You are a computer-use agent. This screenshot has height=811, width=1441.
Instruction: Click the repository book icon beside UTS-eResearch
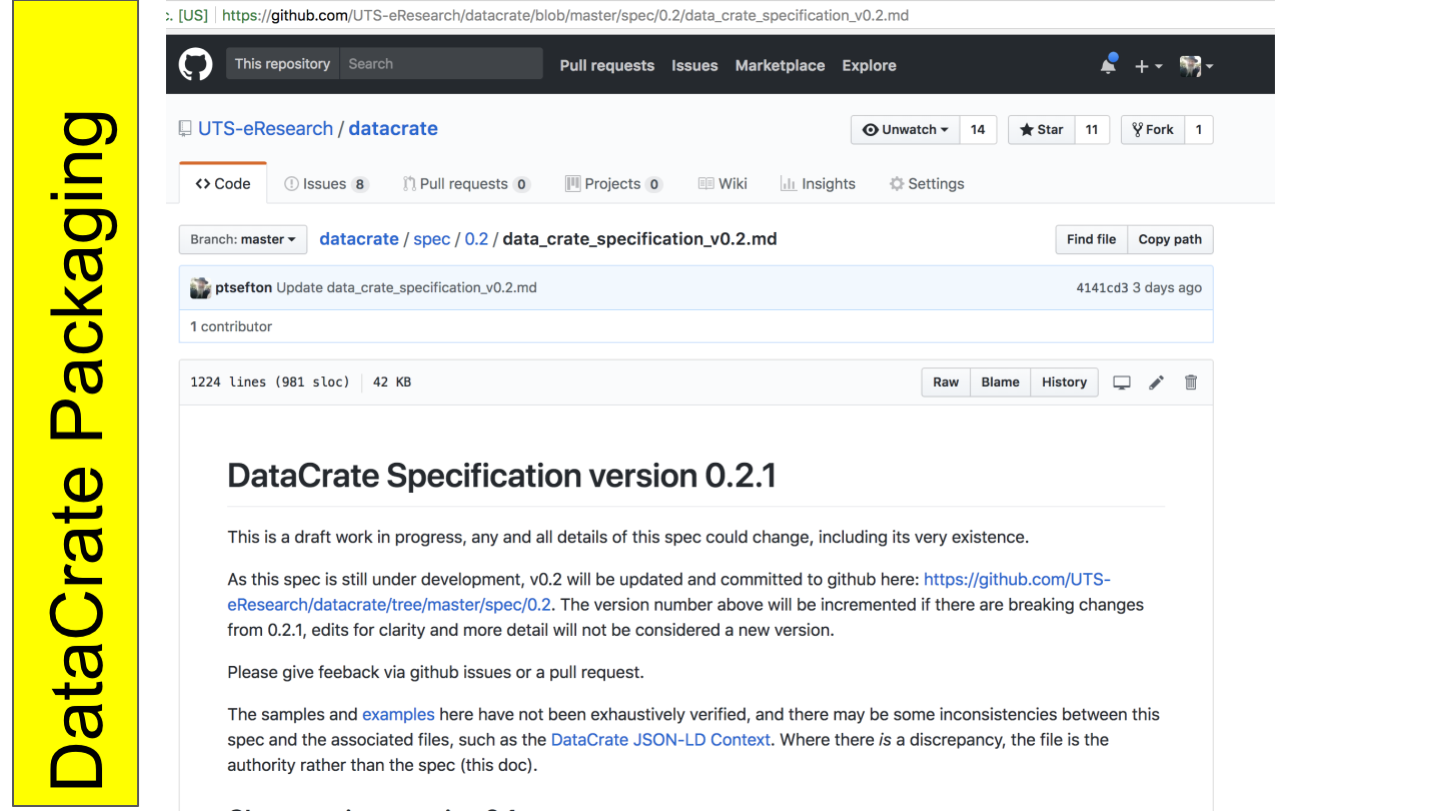click(x=185, y=129)
